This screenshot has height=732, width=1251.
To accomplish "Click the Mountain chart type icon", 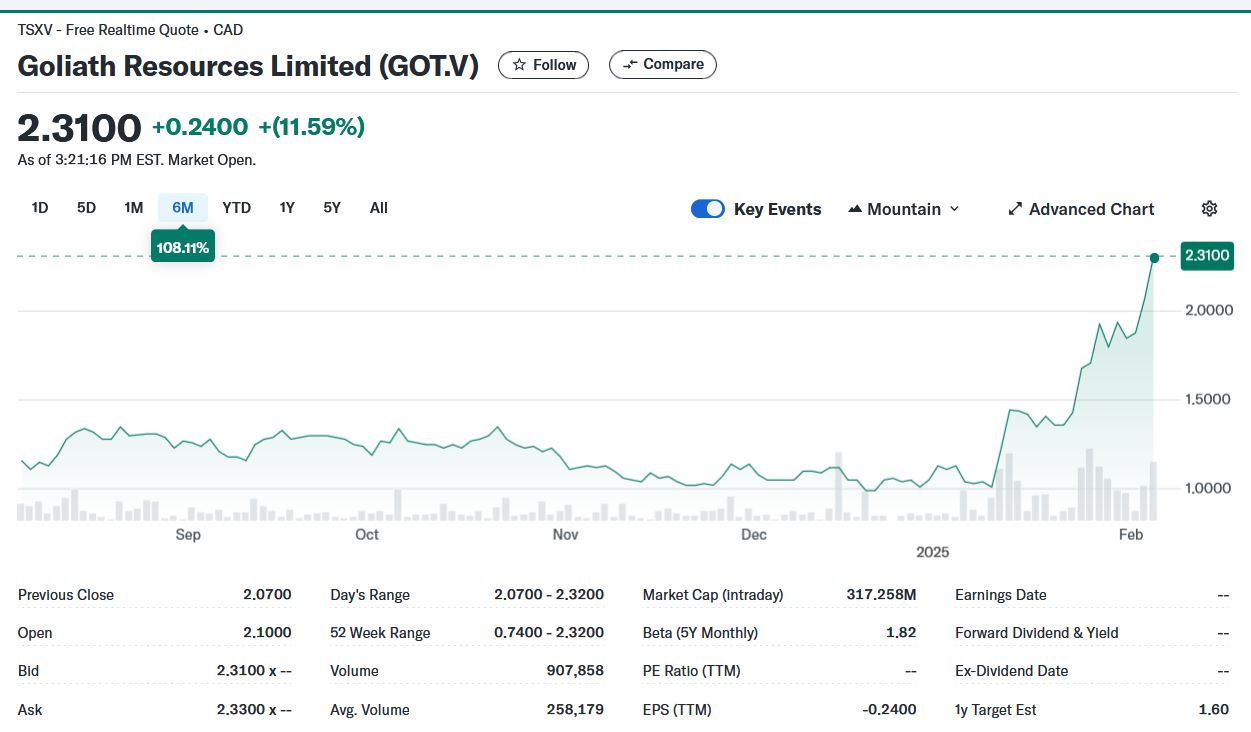I will 855,209.
